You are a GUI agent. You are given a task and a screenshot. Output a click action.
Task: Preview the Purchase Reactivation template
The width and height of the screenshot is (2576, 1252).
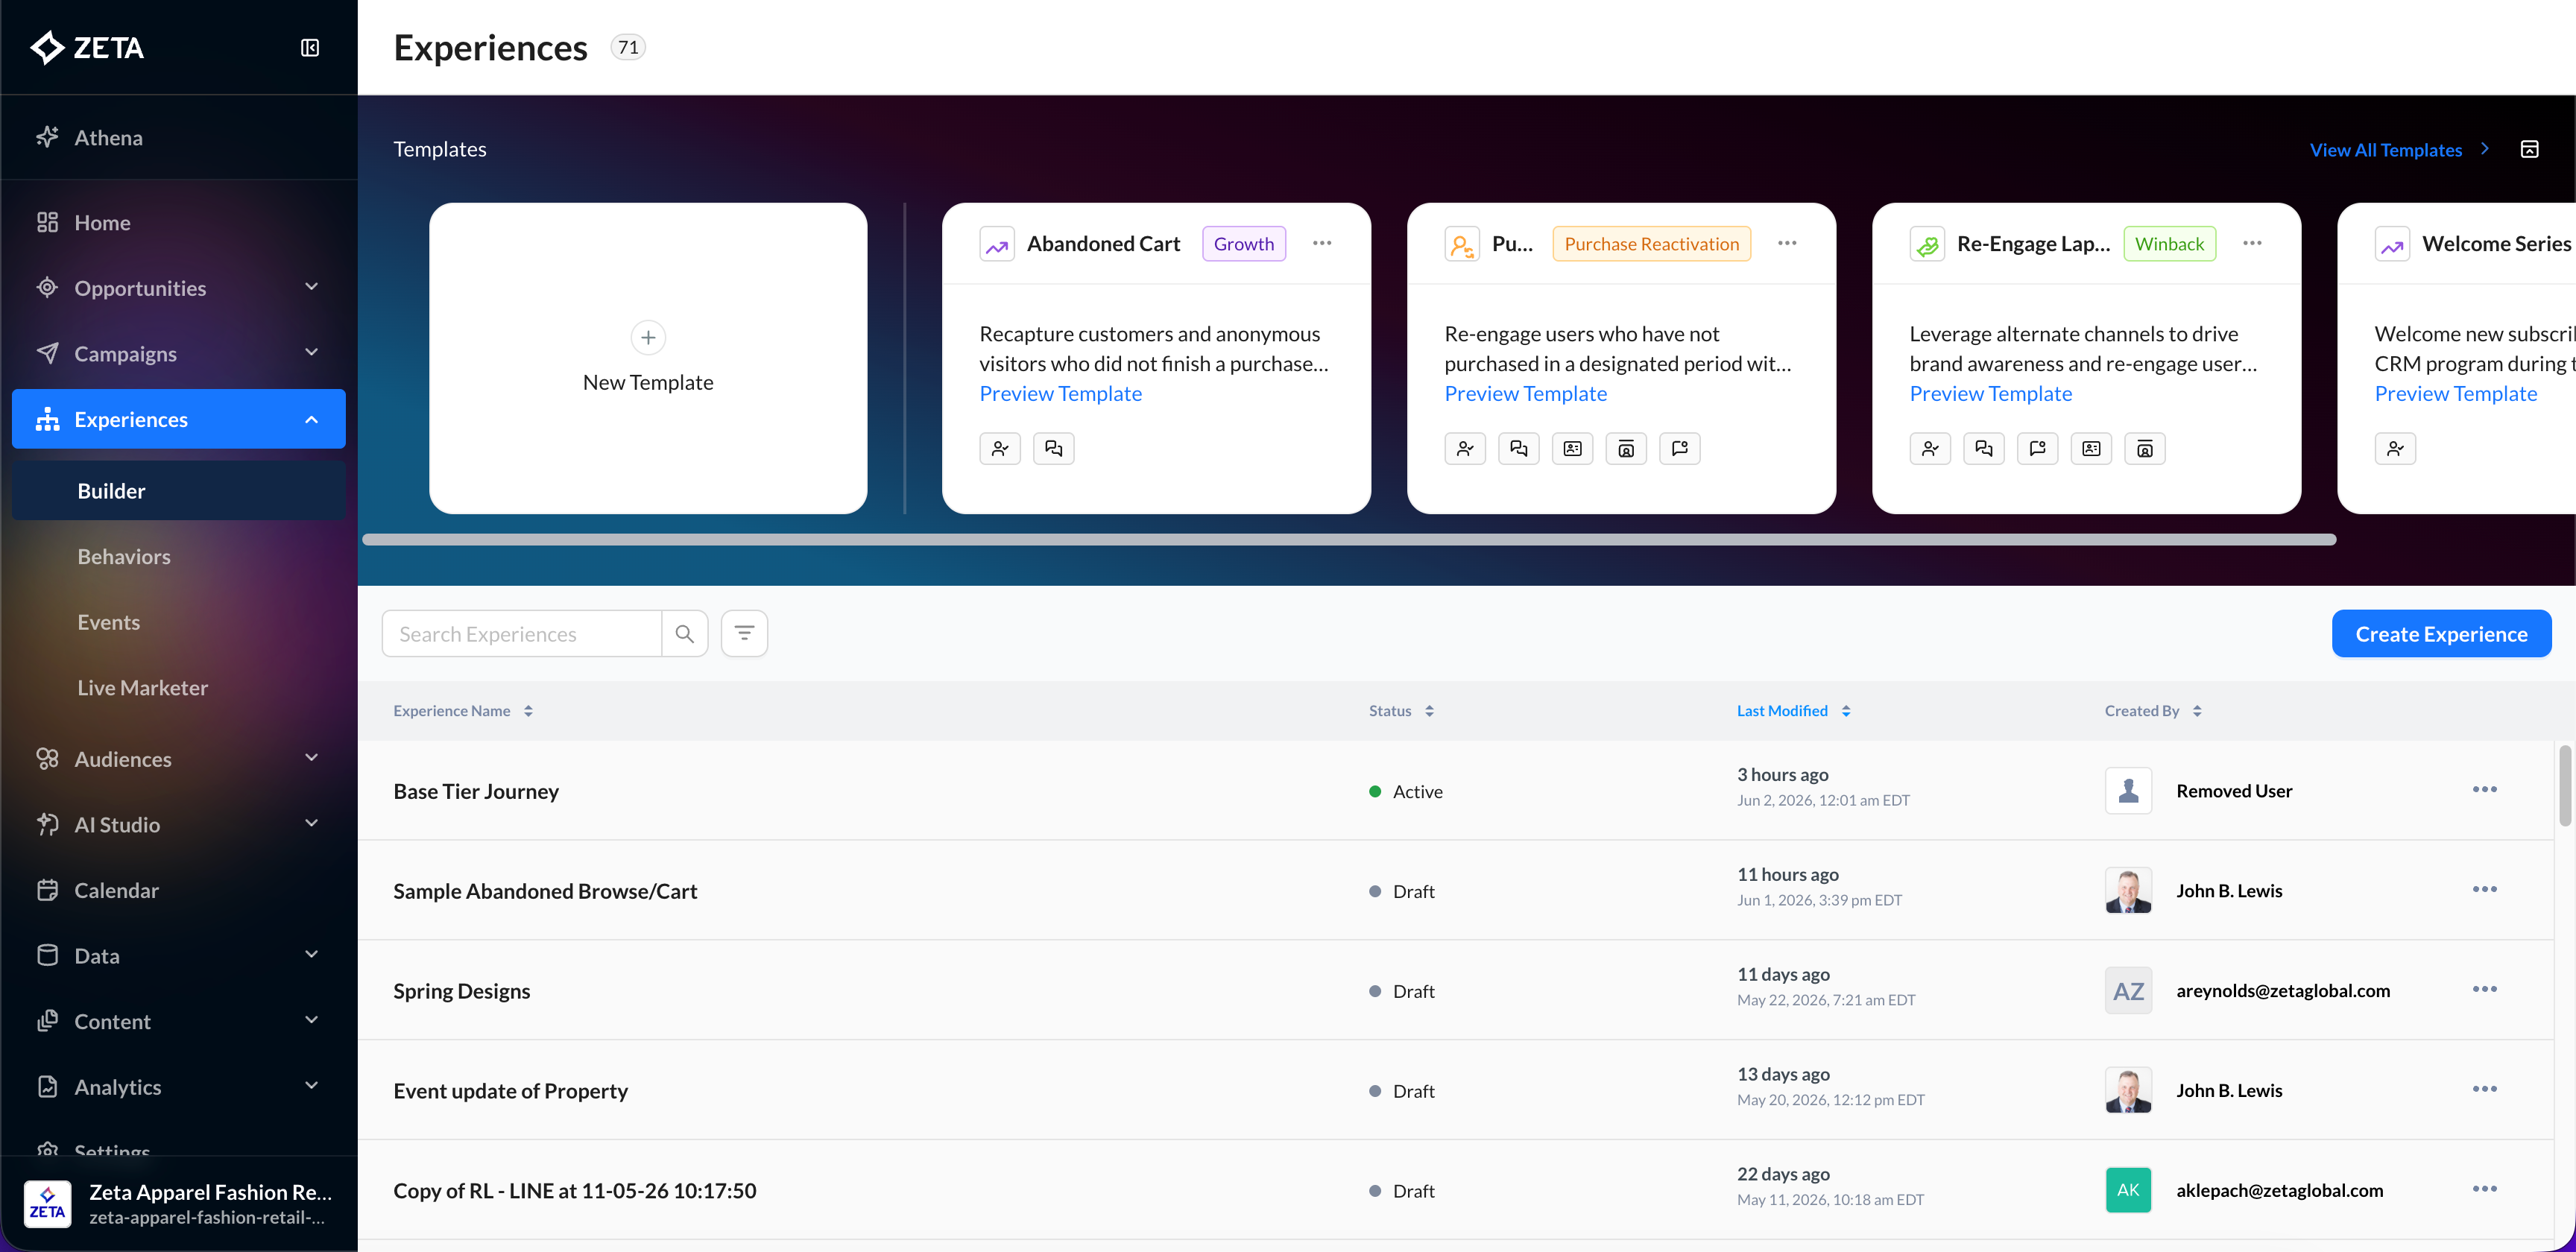[x=1525, y=393]
